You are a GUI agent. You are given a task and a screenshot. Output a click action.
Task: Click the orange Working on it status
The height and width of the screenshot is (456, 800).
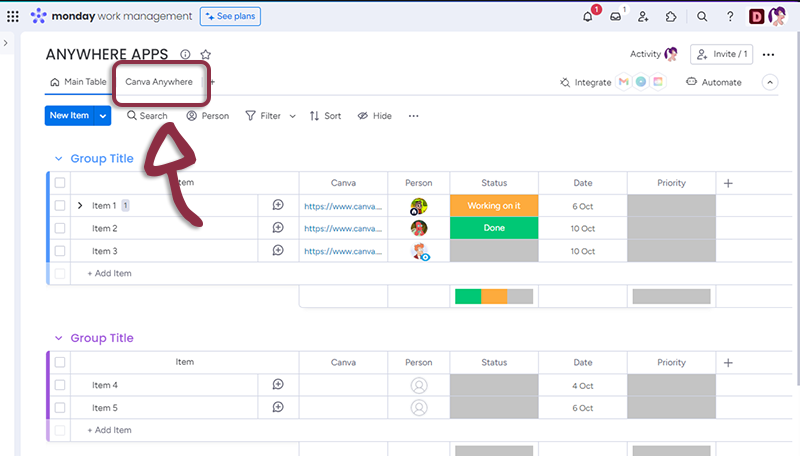point(494,205)
